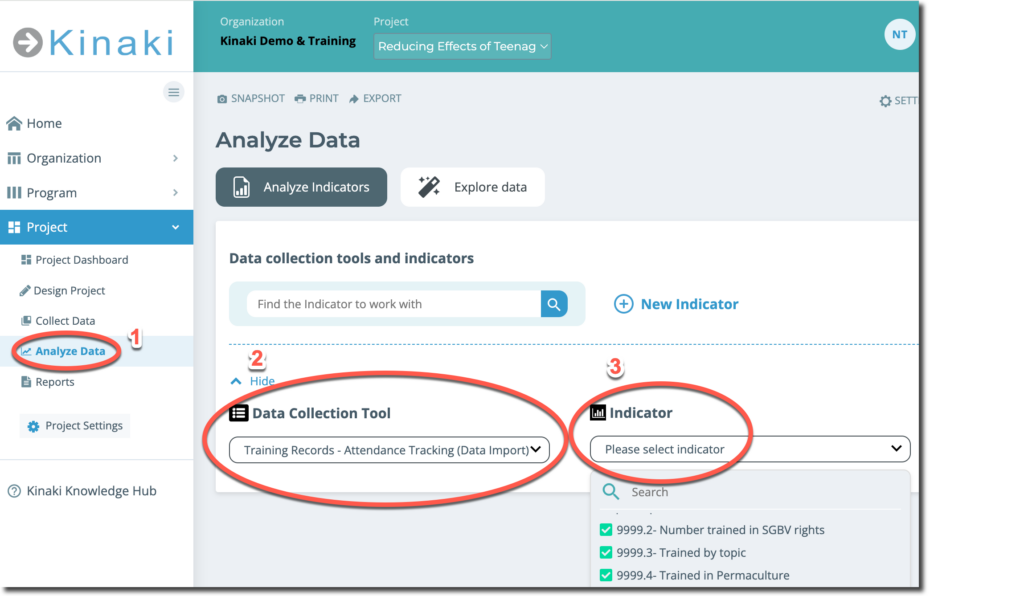Viewport: 1024px width, 596px height.
Task: Expand the Organization submenu chevron
Action: (175, 158)
